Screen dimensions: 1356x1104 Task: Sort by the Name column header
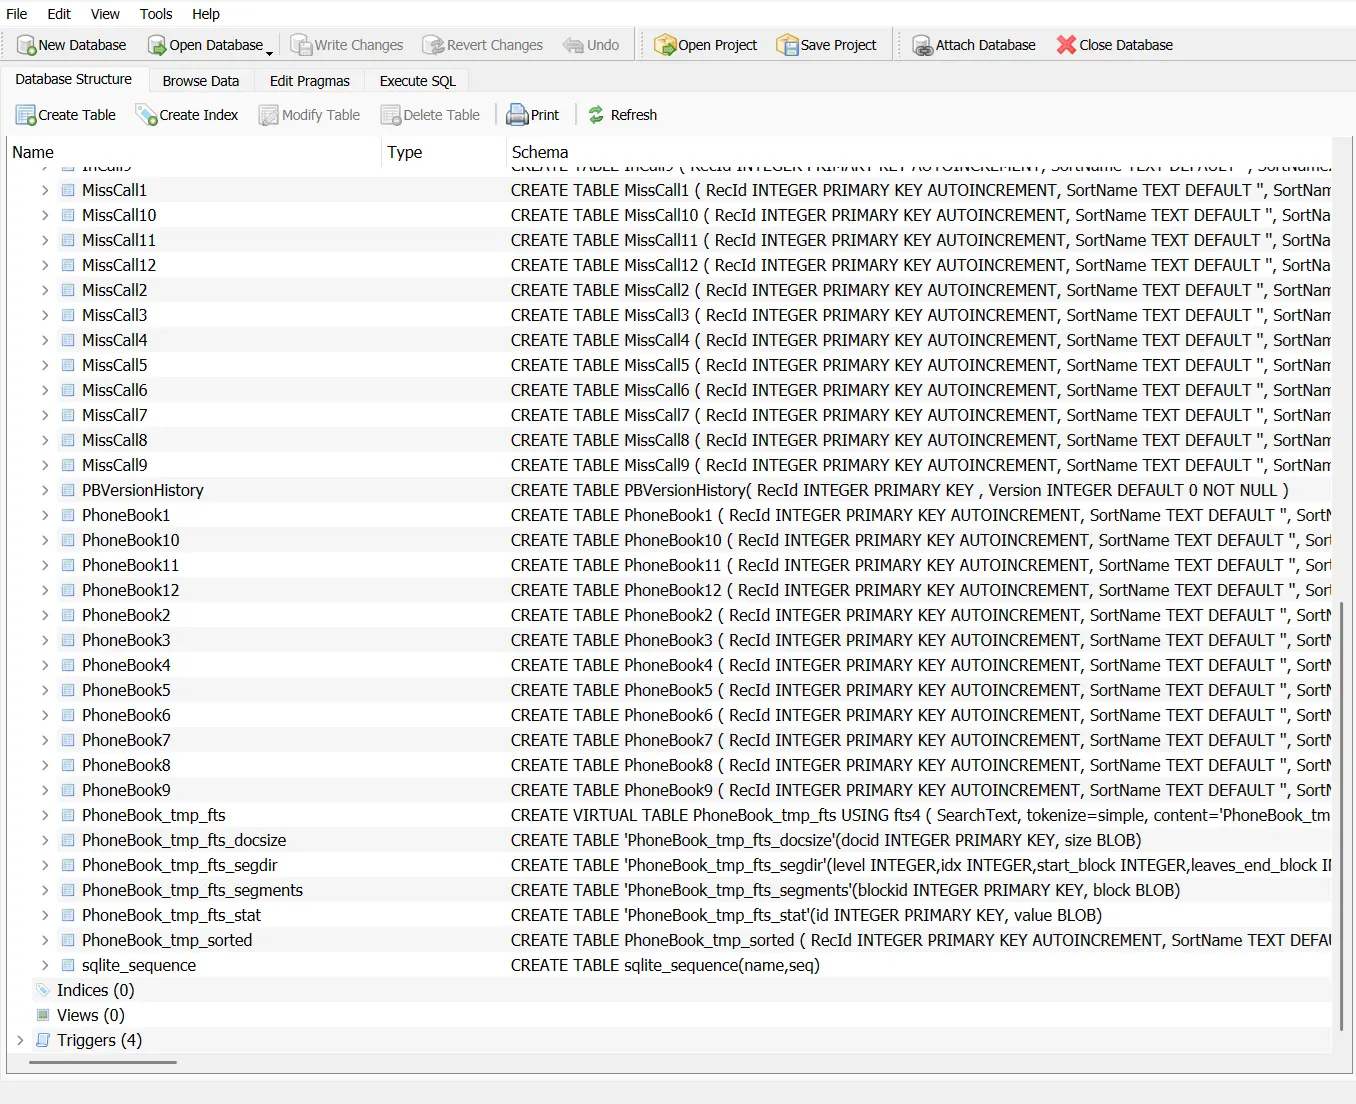point(195,152)
